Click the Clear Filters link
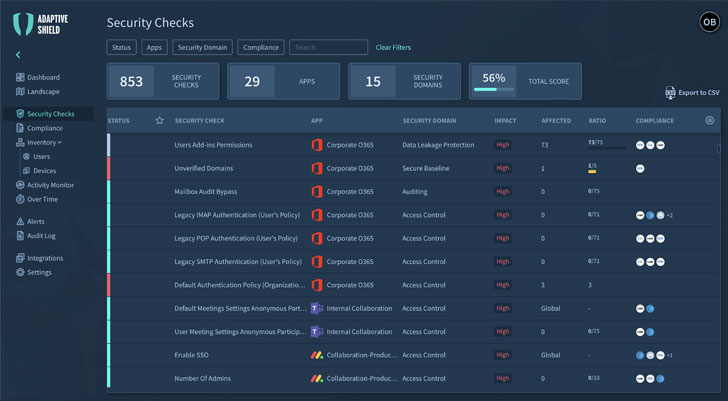728x401 pixels. 393,47
